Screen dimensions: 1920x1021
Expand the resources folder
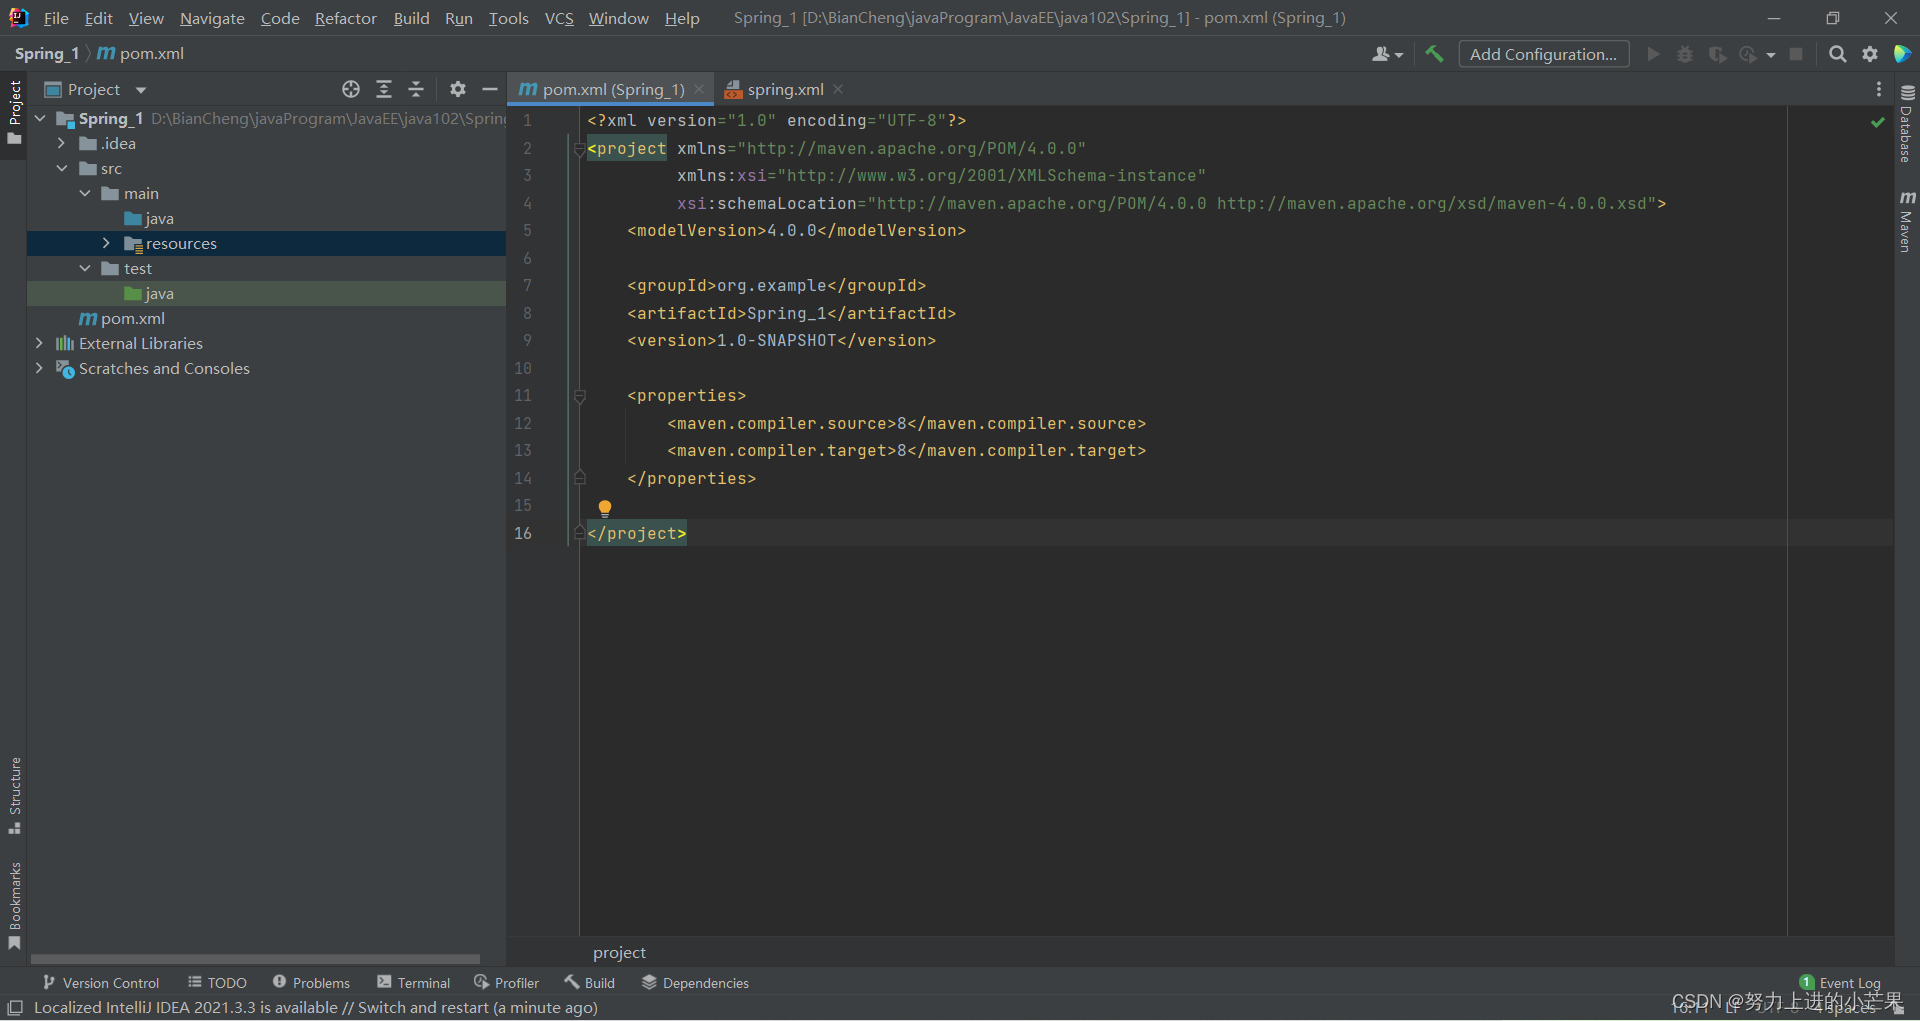(107, 243)
